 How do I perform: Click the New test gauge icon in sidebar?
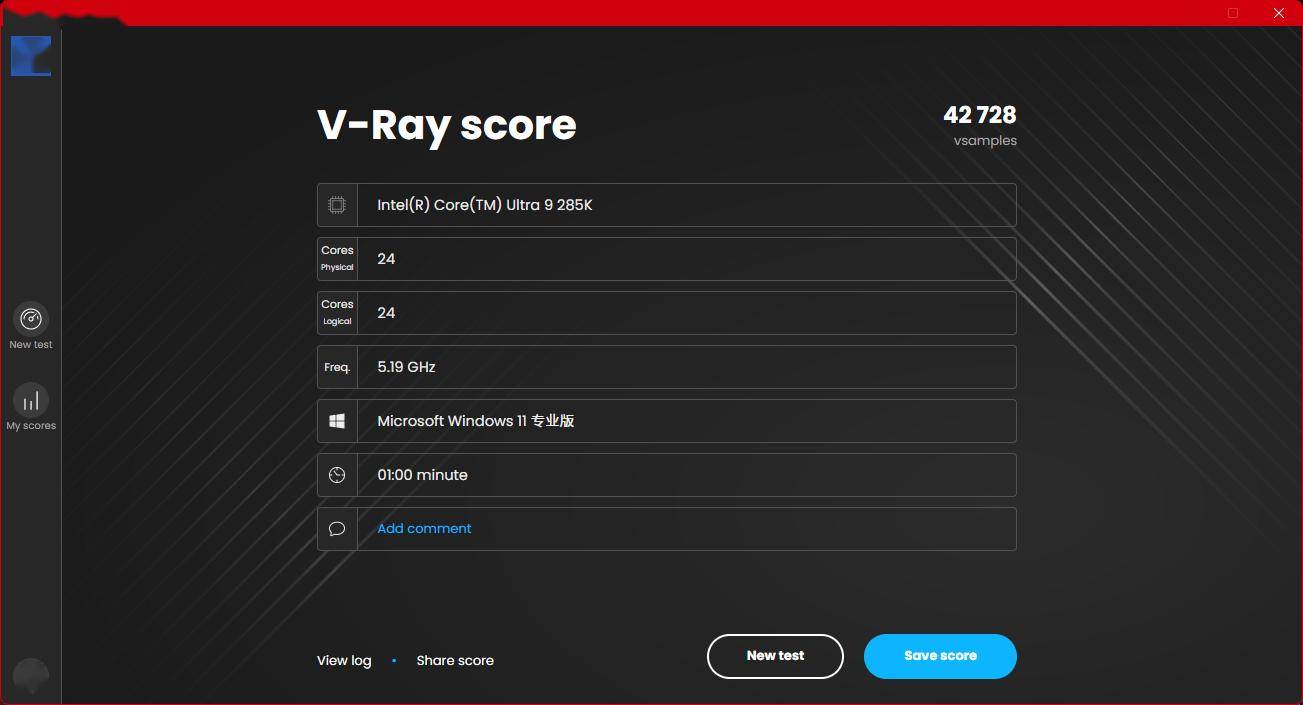(x=31, y=319)
